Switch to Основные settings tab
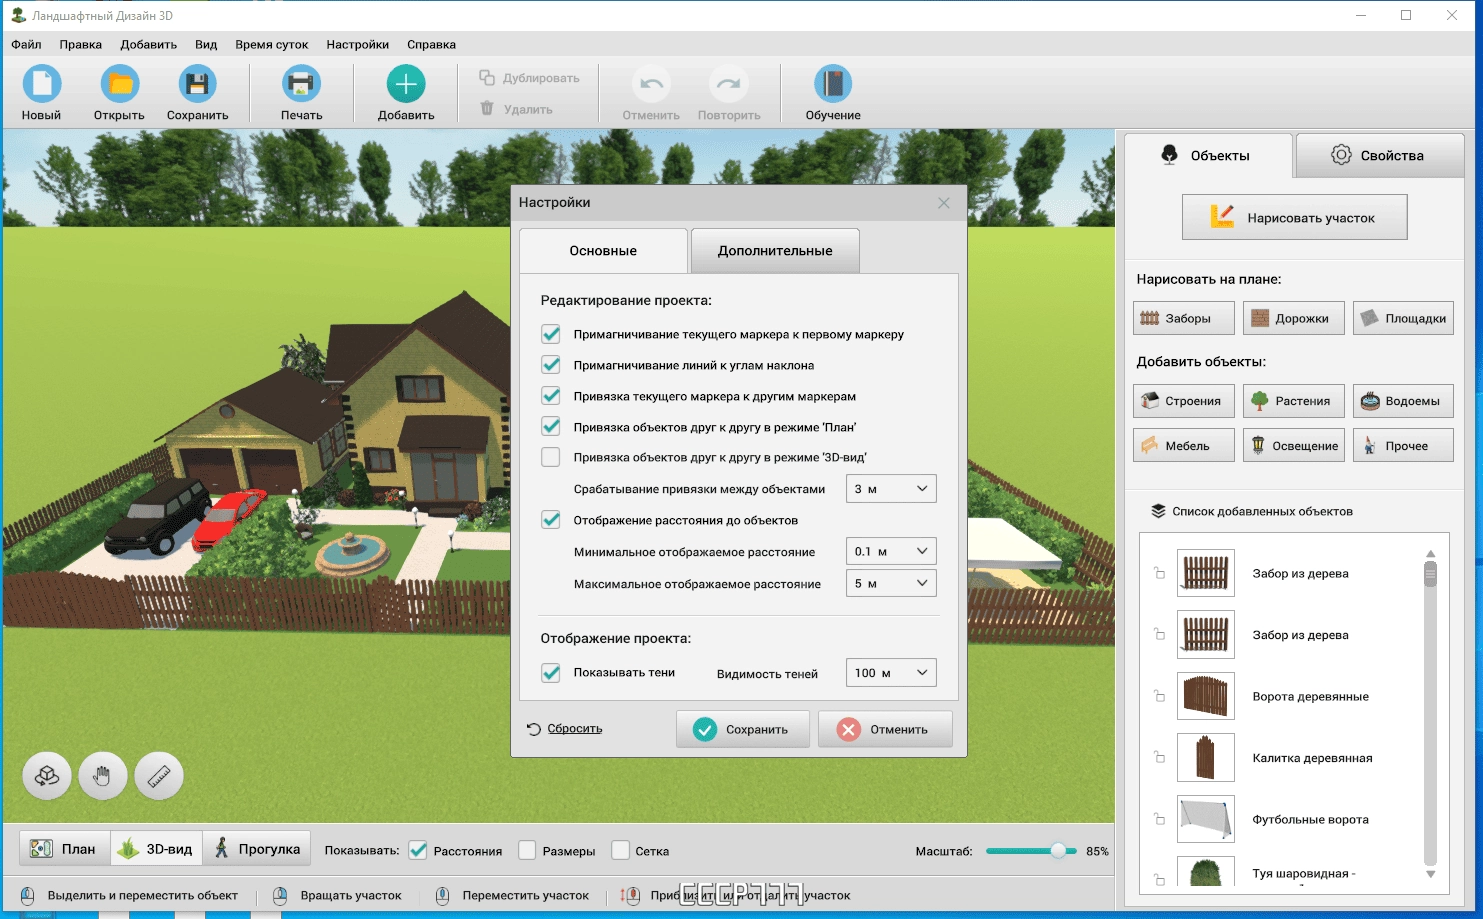 point(603,251)
